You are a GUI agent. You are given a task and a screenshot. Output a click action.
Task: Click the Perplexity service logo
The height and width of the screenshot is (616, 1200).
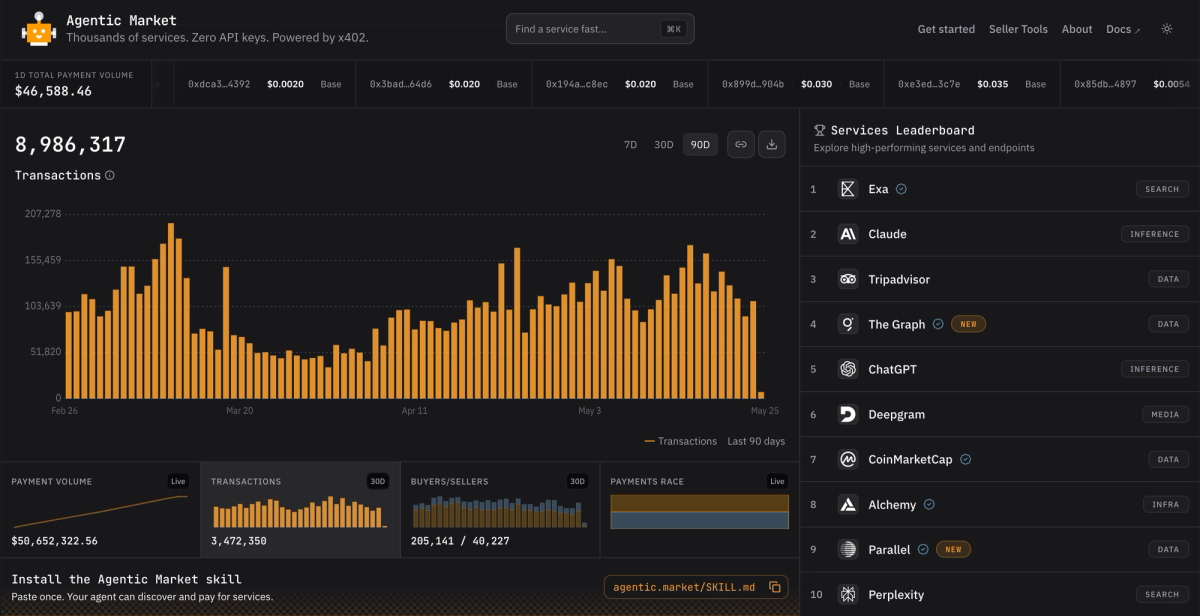click(848, 594)
